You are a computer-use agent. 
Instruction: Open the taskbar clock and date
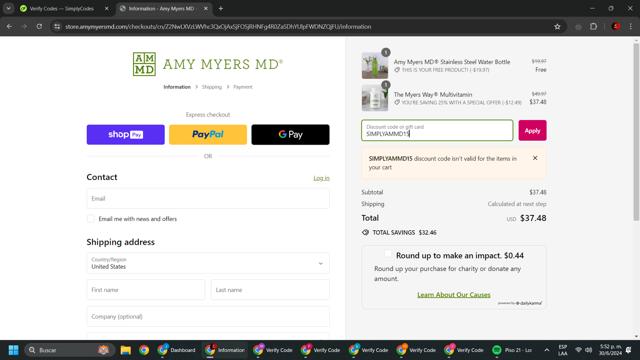pyautogui.click(x=610, y=350)
